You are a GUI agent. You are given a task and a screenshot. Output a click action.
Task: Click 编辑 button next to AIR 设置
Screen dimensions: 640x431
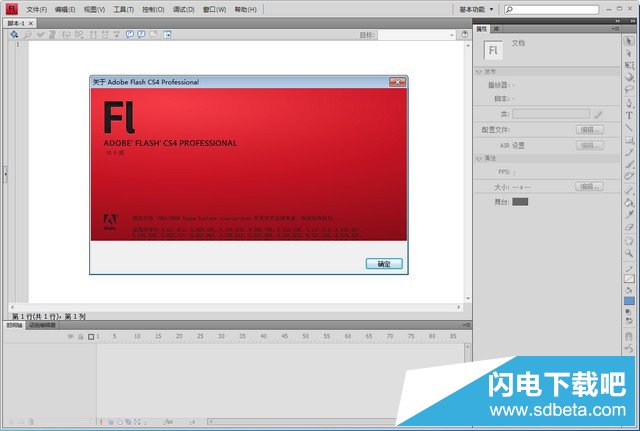coord(590,145)
